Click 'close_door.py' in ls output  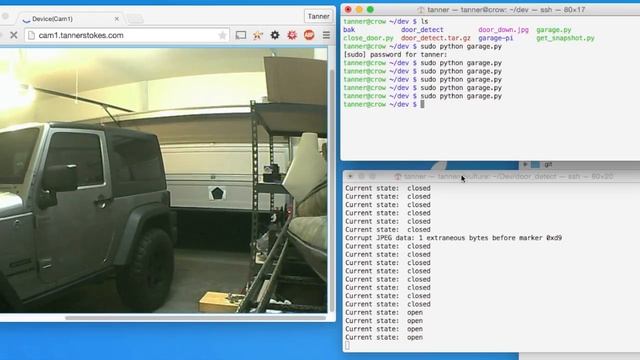coord(369,38)
